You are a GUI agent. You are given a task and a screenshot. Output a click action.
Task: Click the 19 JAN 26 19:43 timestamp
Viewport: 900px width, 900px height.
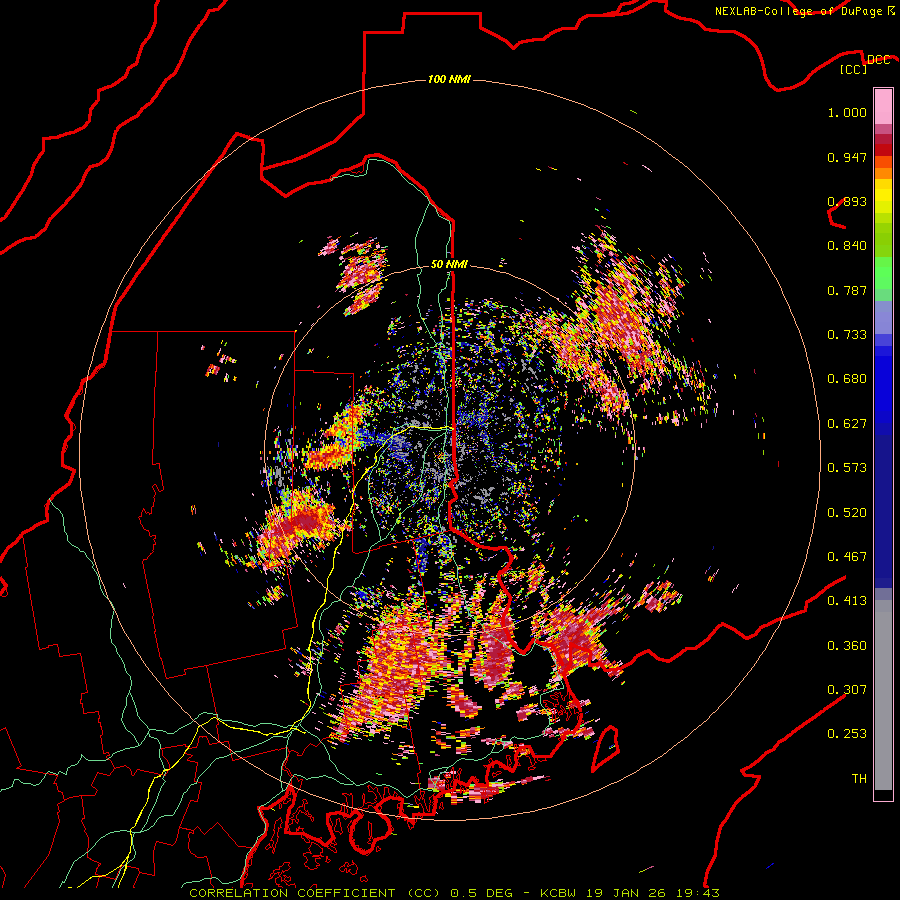pyautogui.click(x=653, y=893)
